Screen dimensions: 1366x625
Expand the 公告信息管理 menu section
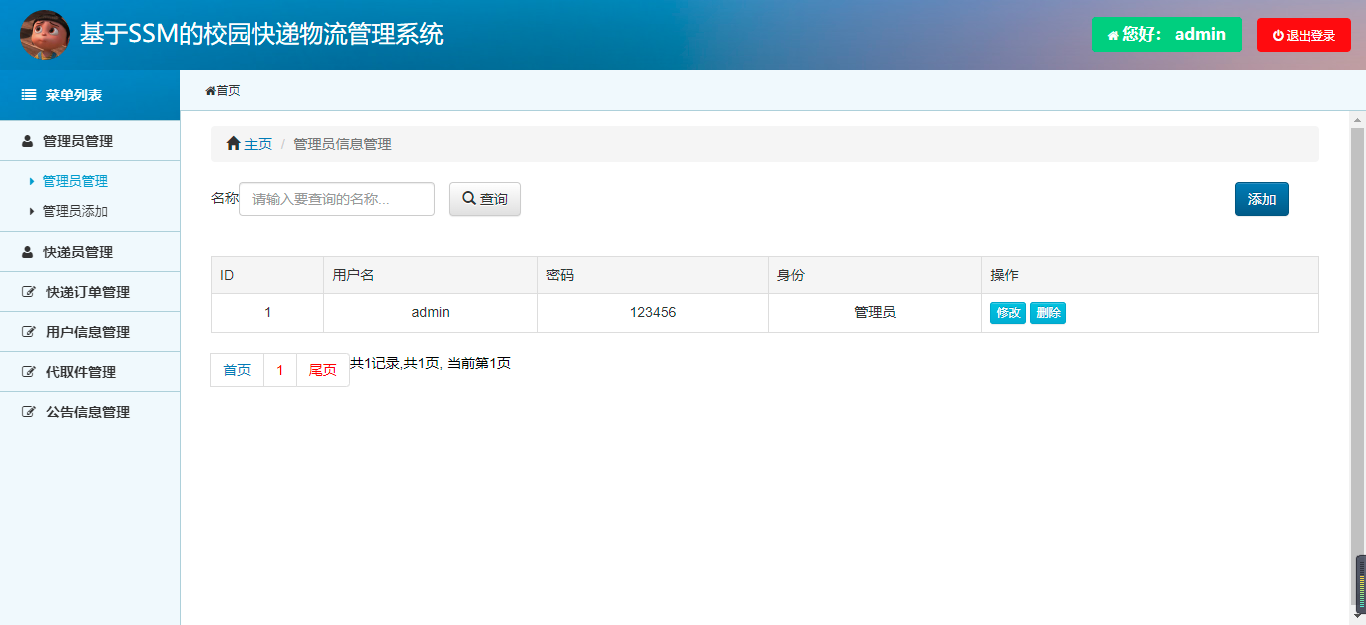tap(90, 412)
